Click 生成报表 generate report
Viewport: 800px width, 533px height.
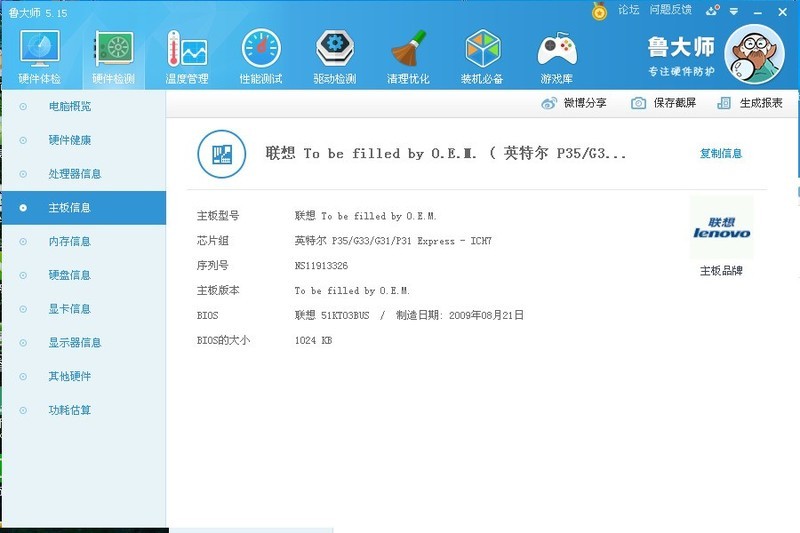pos(750,103)
